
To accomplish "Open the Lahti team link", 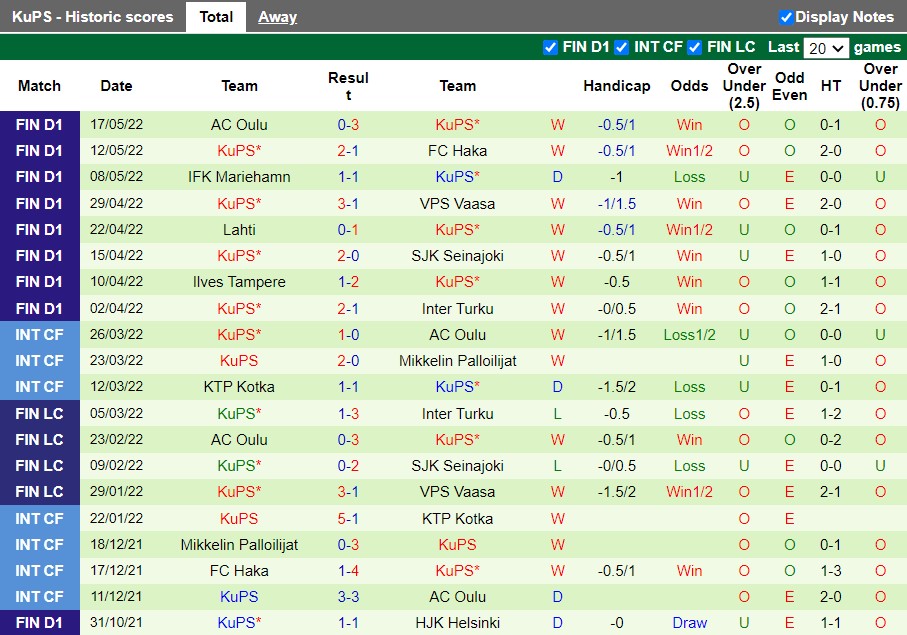I will pyautogui.click(x=239, y=230).
